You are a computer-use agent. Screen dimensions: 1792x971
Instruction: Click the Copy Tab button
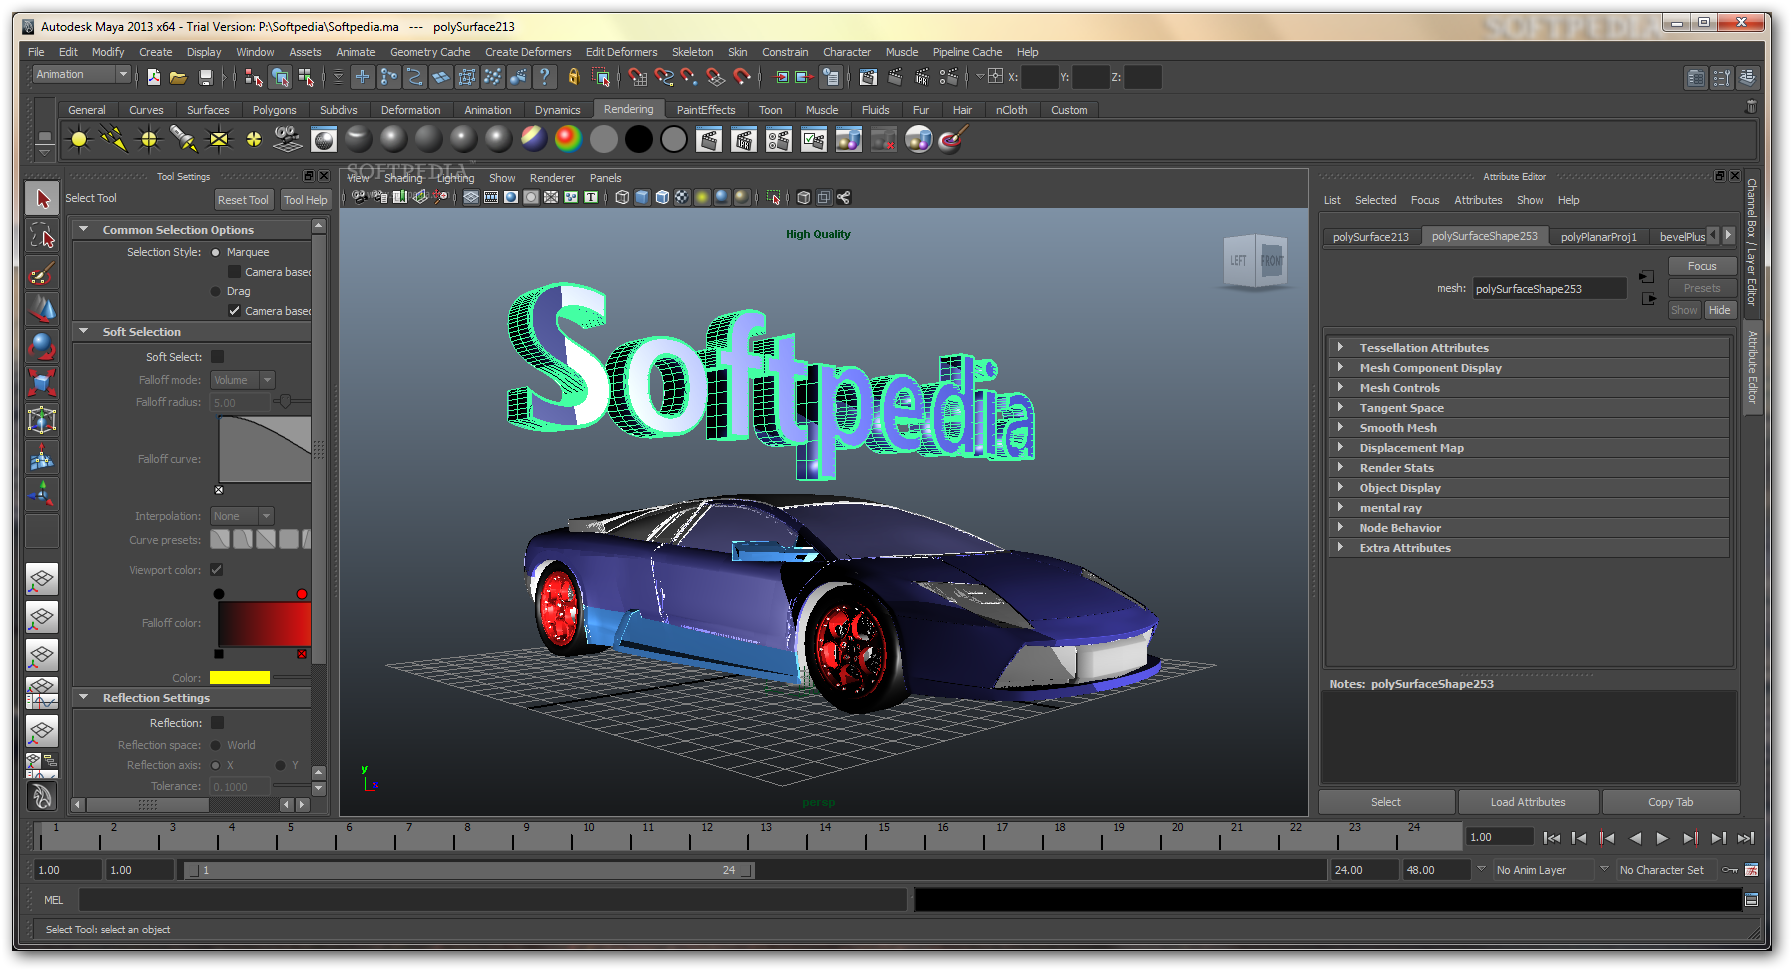[1670, 802]
